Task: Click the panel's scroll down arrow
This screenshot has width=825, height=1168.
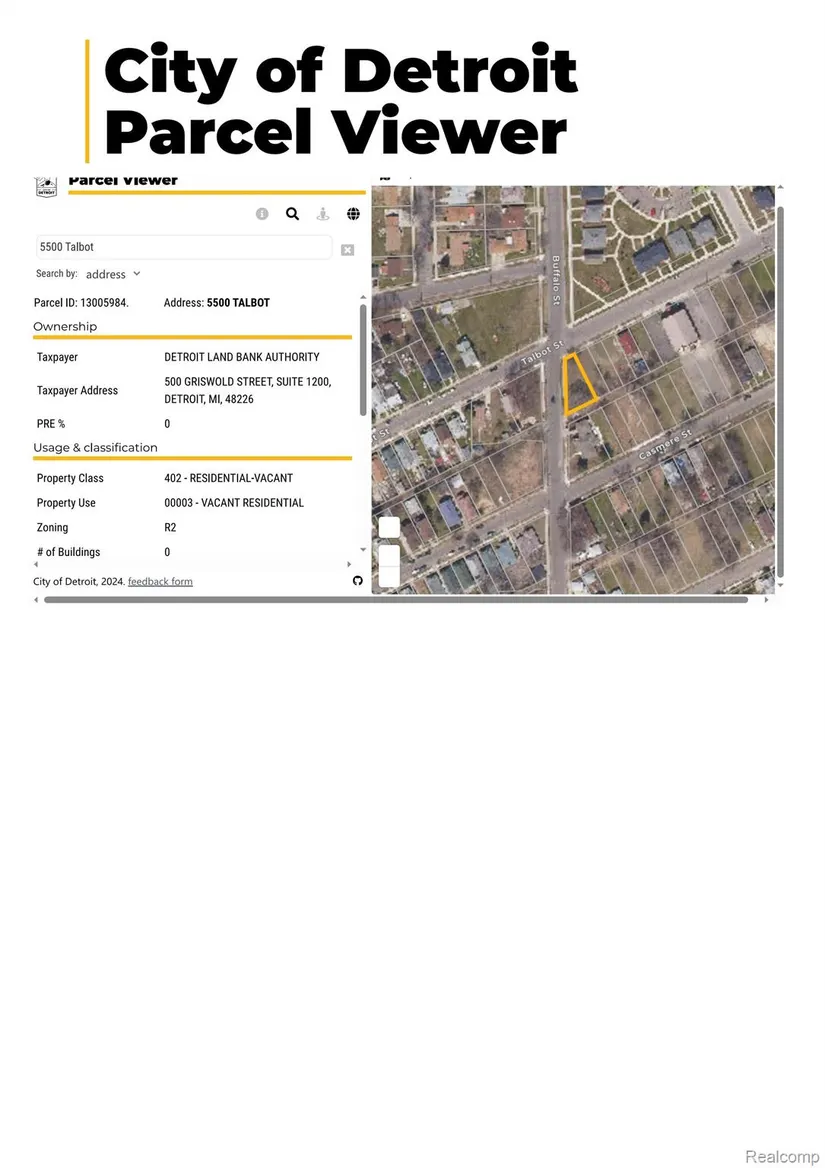Action: coord(363,565)
